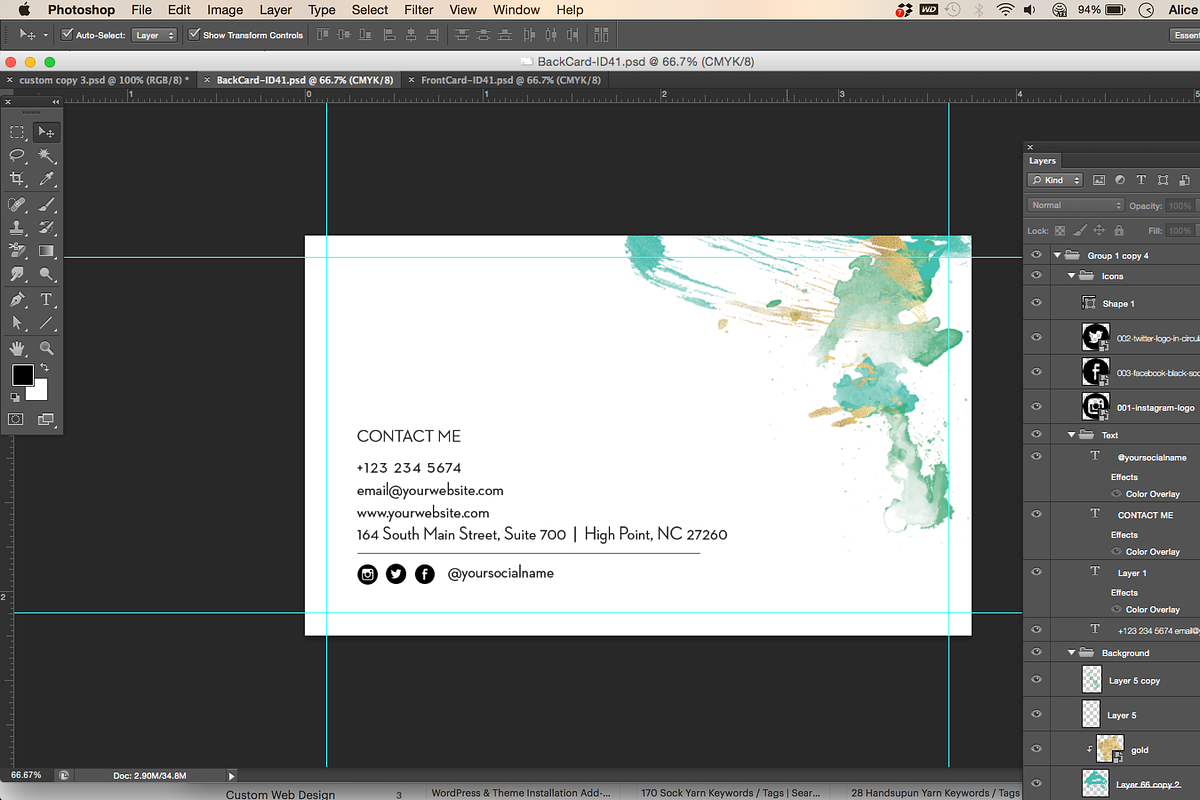This screenshot has width=1200, height=800.
Task: Filter layers by type layer icon
Action: click(x=1141, y=180)
